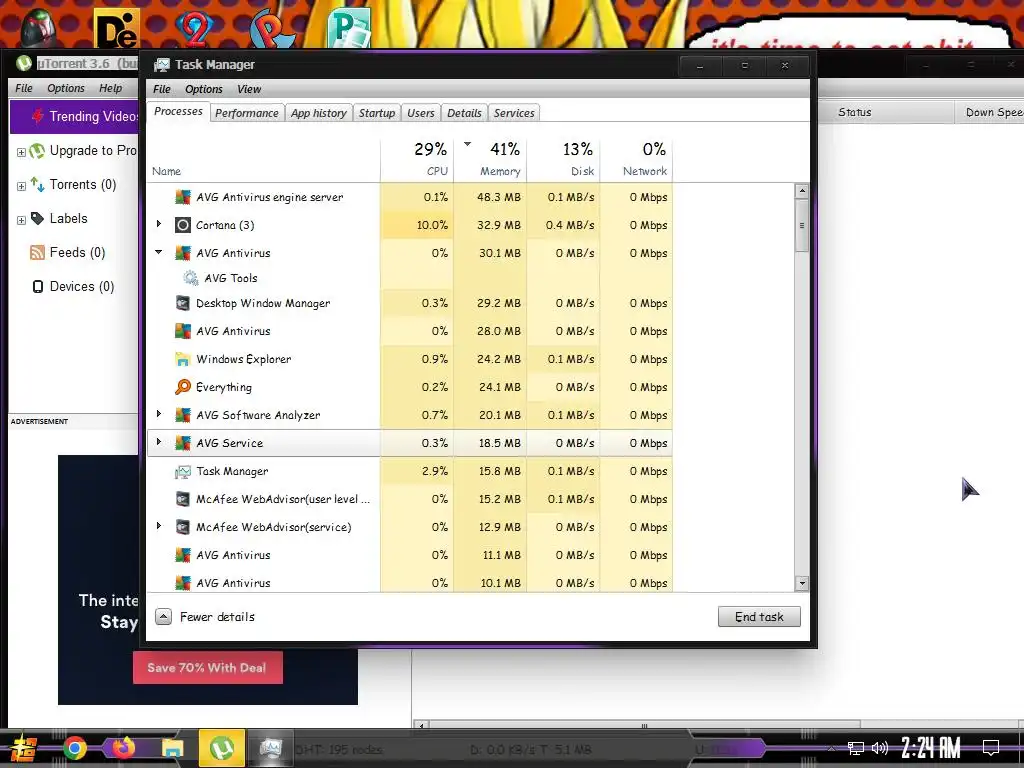
Task: Switch to the Services tab
Action: (514, 113)
